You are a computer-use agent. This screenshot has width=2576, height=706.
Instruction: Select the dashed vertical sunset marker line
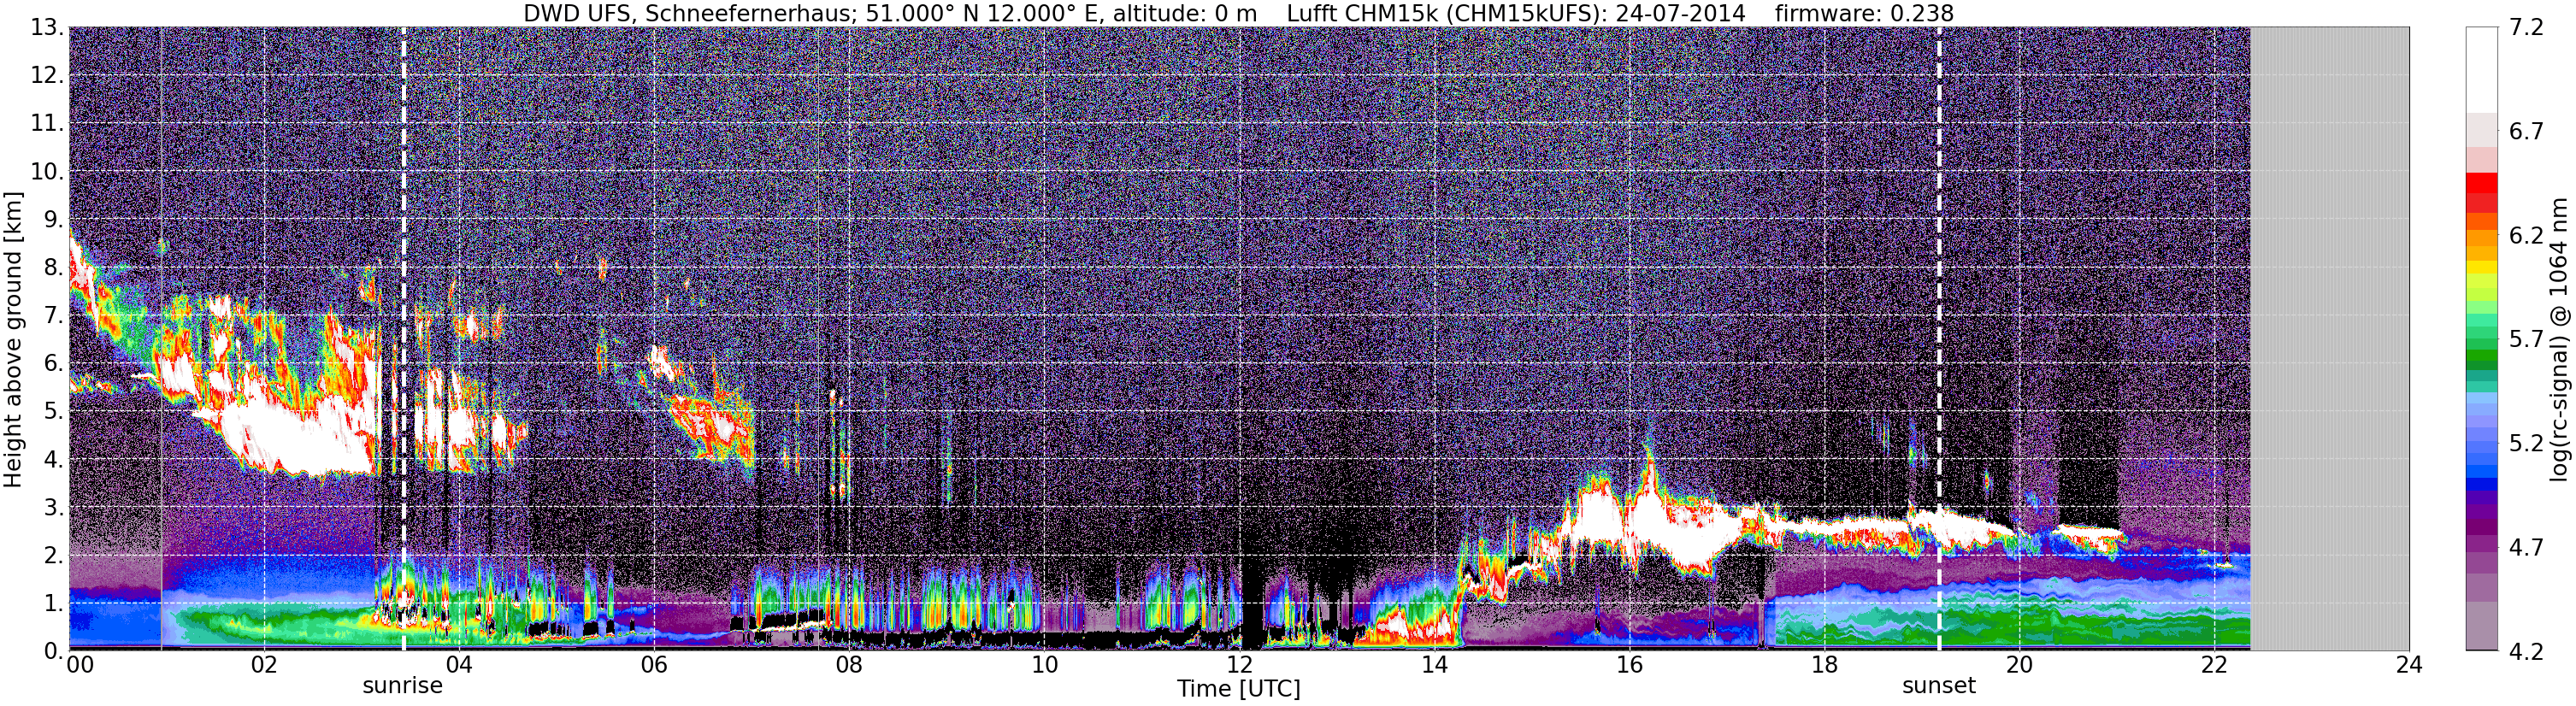(1938, 339)
